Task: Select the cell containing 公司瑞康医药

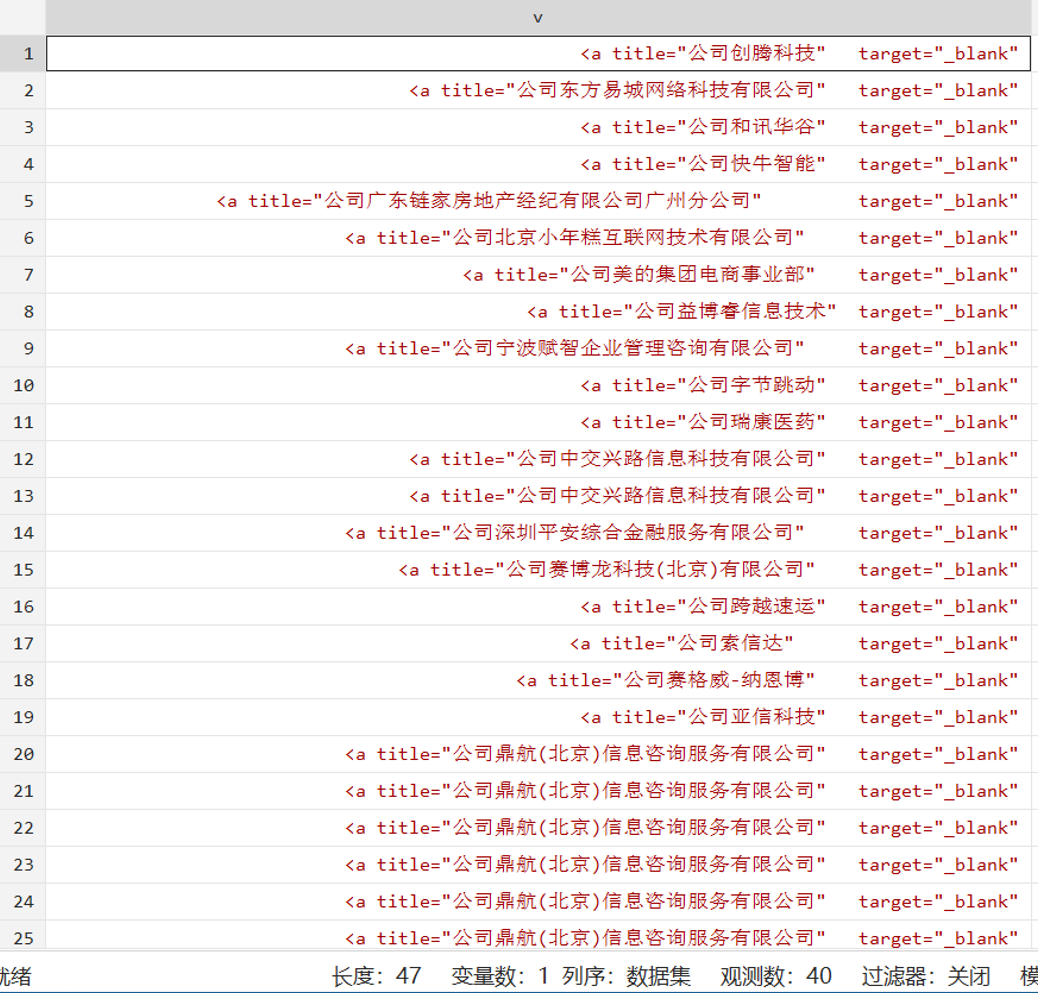Action: (538, 422)
